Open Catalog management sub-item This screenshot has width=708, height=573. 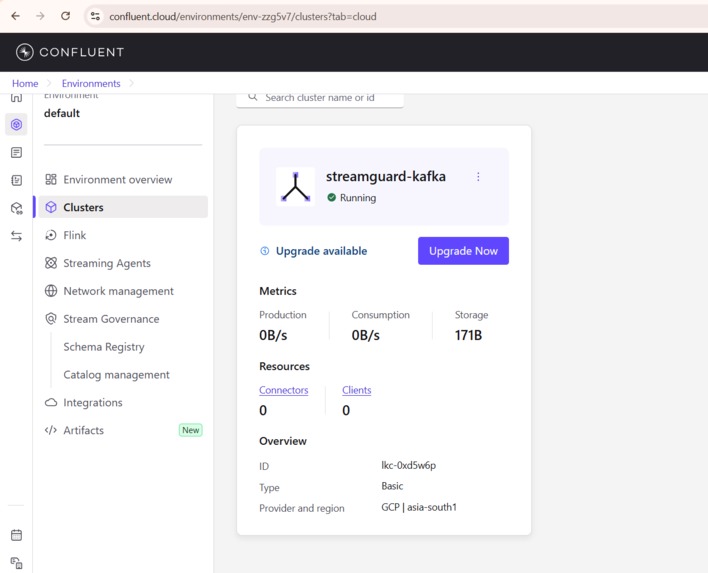coord(116,375)
